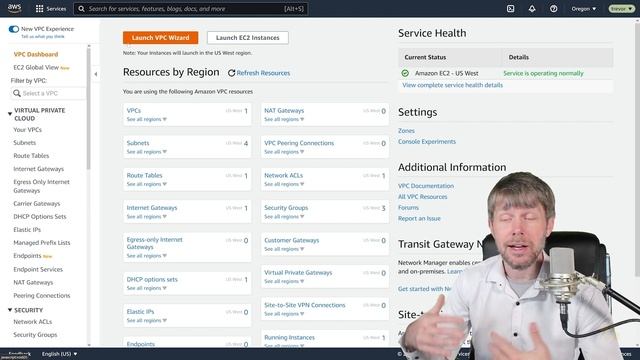The height and width of the screenshot is (360, 640).
Task: Click the sidebar vertical scrollbar
Action: (89, 108)
